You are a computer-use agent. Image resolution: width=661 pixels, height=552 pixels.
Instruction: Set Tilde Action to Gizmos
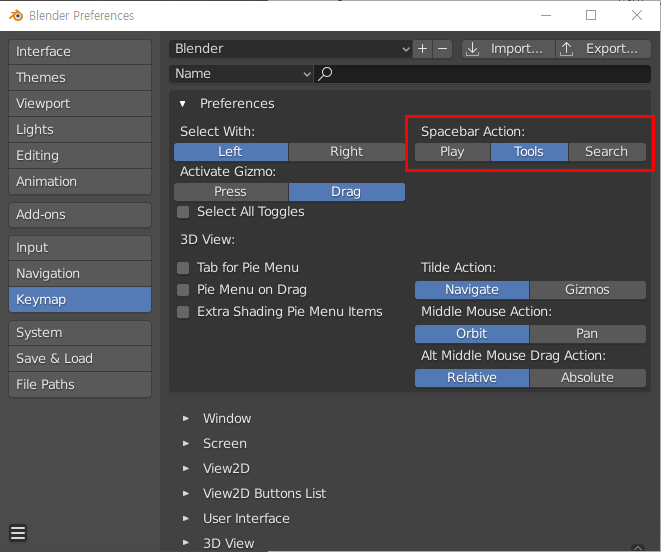pyautogui.click(x=588, y=290)
